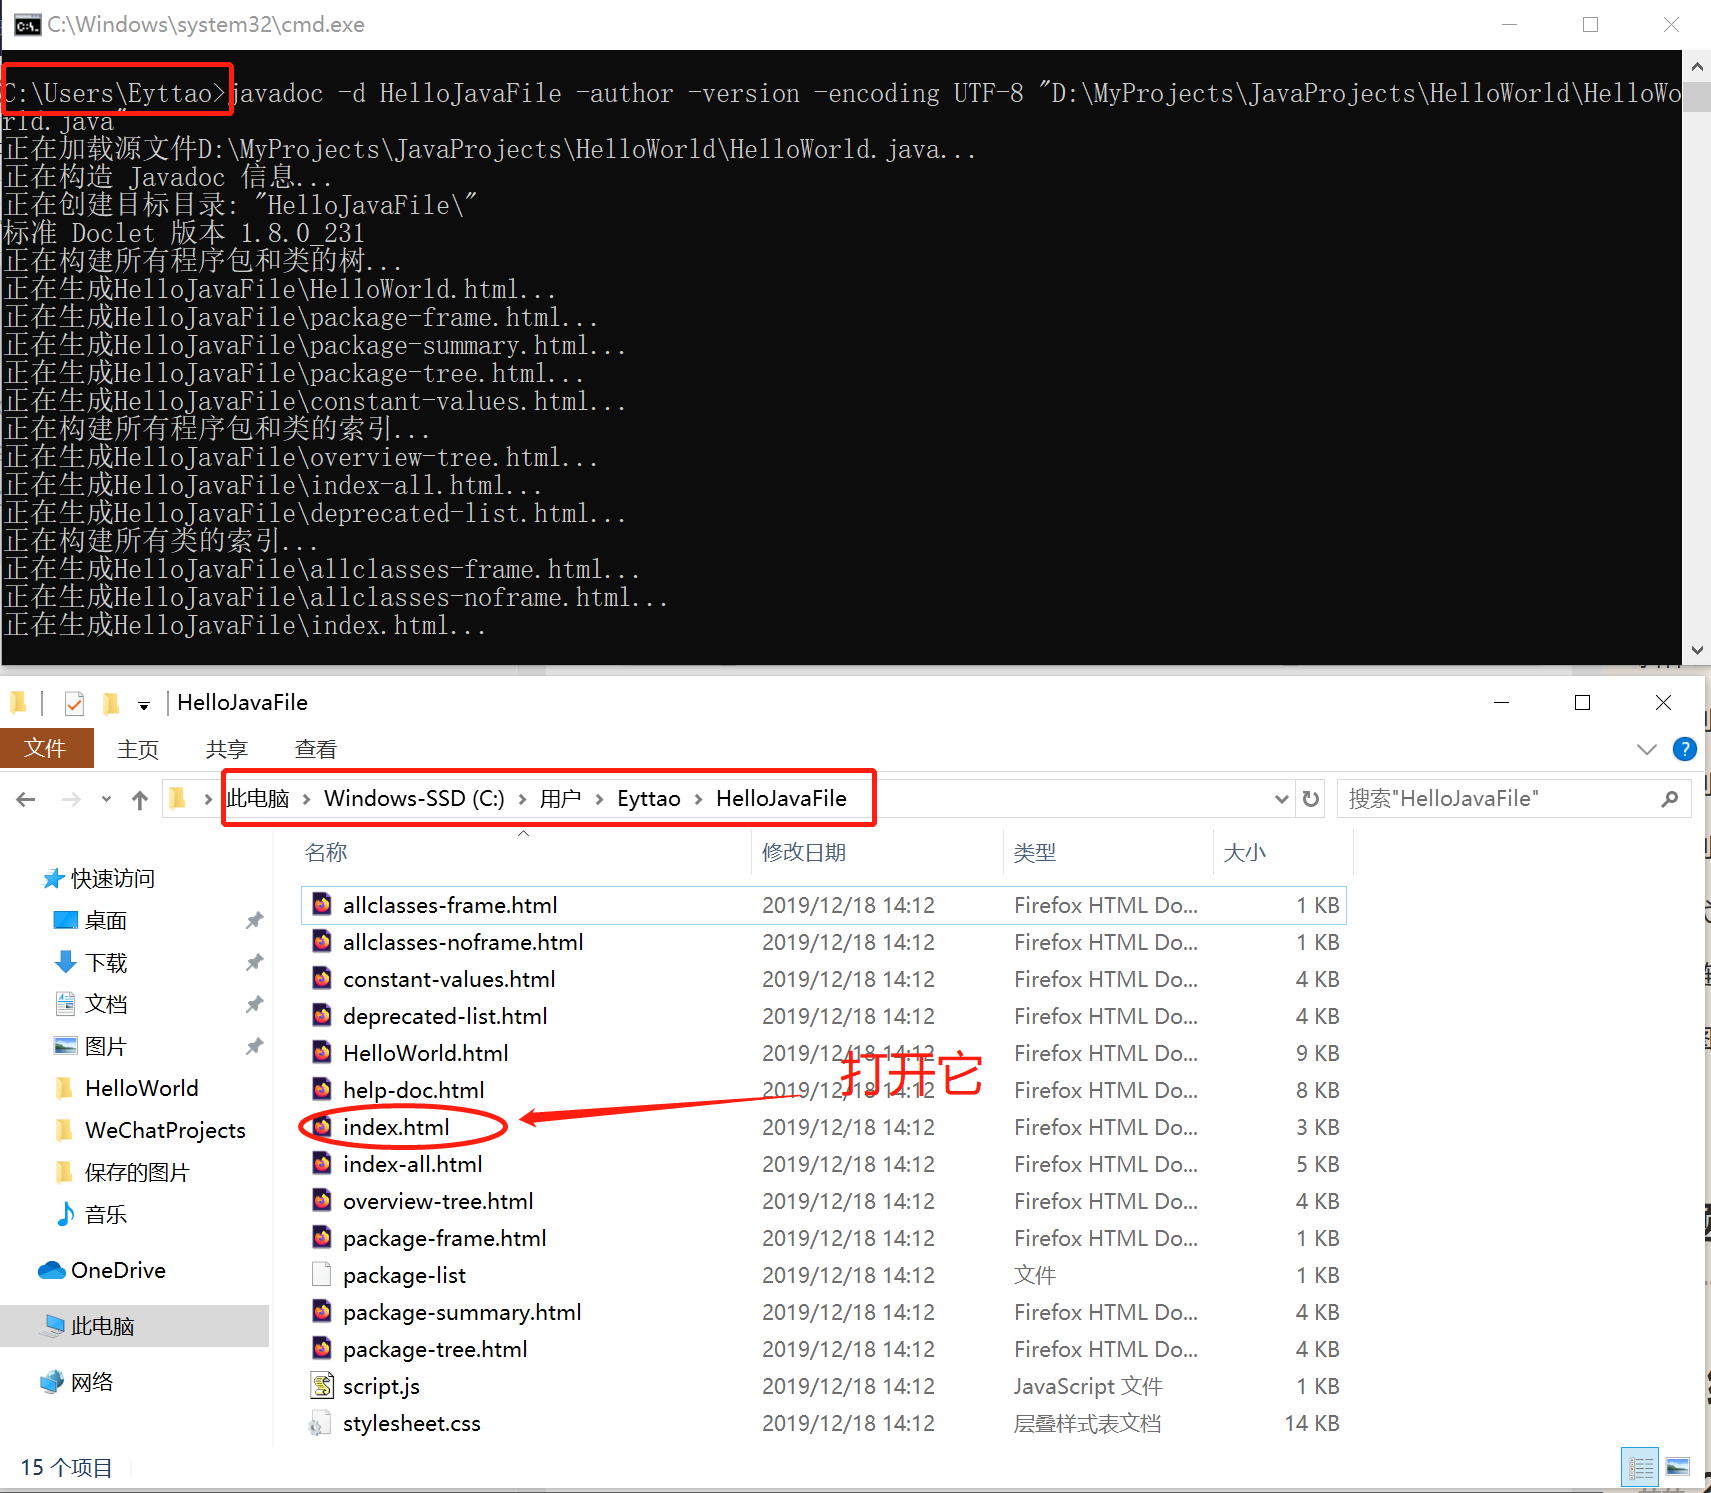Select the stylesheet.css file icon
This screenshot has width=1711, height=1493.
click(x=322, y=1422)
